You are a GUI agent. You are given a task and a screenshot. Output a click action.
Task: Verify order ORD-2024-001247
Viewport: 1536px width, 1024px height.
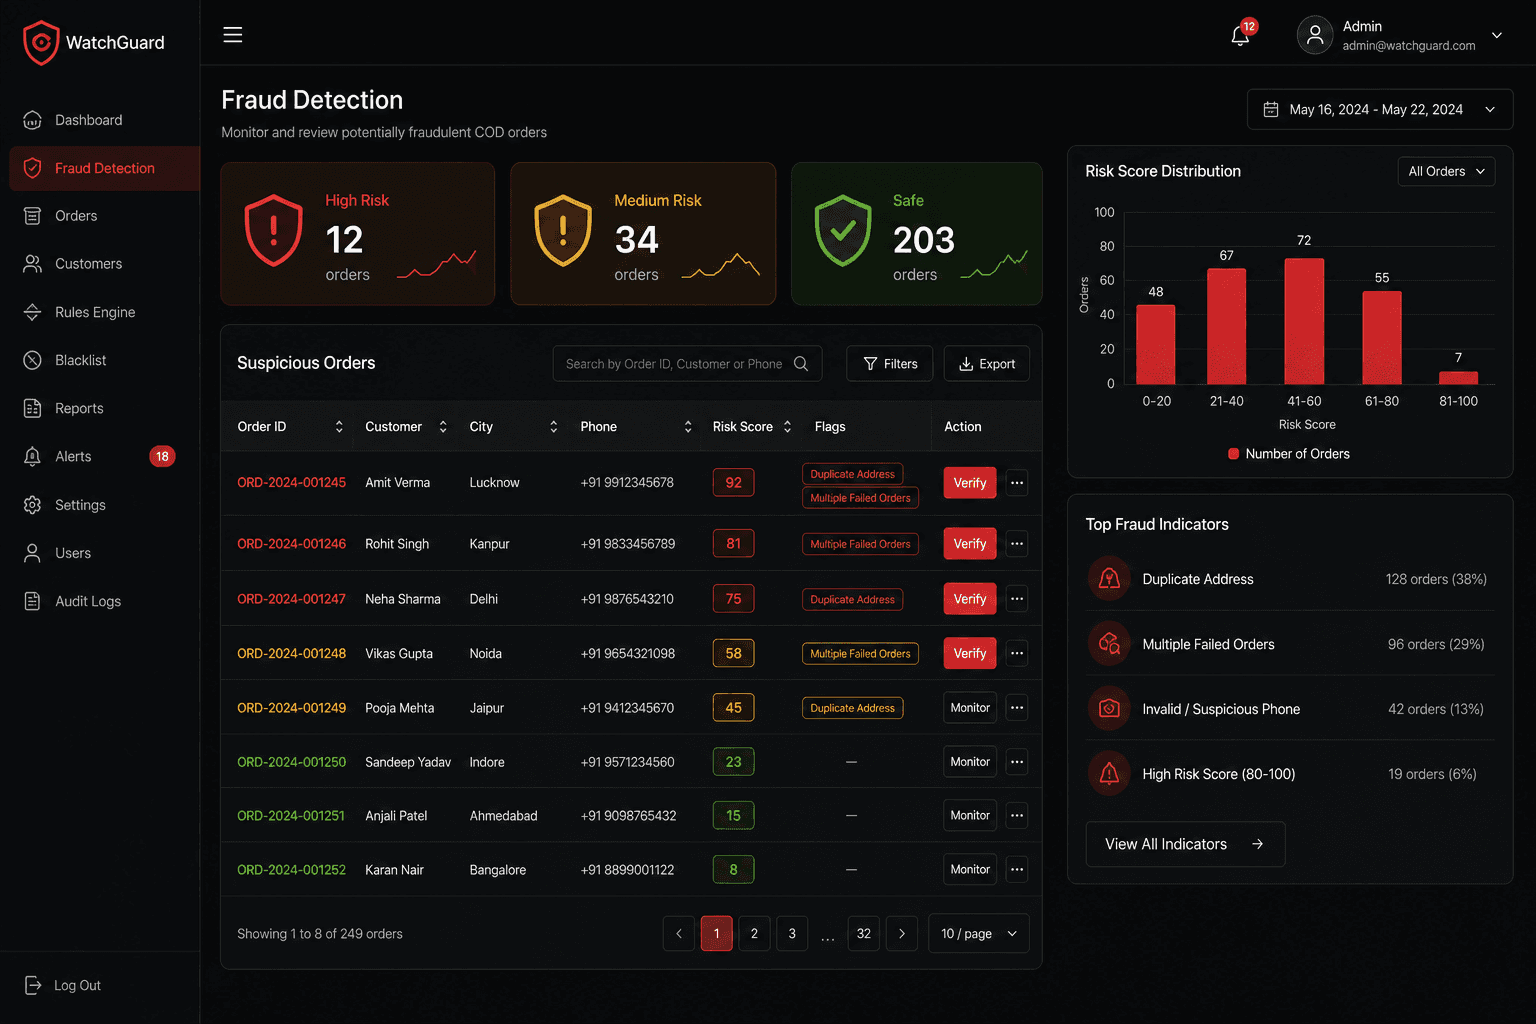970,599
